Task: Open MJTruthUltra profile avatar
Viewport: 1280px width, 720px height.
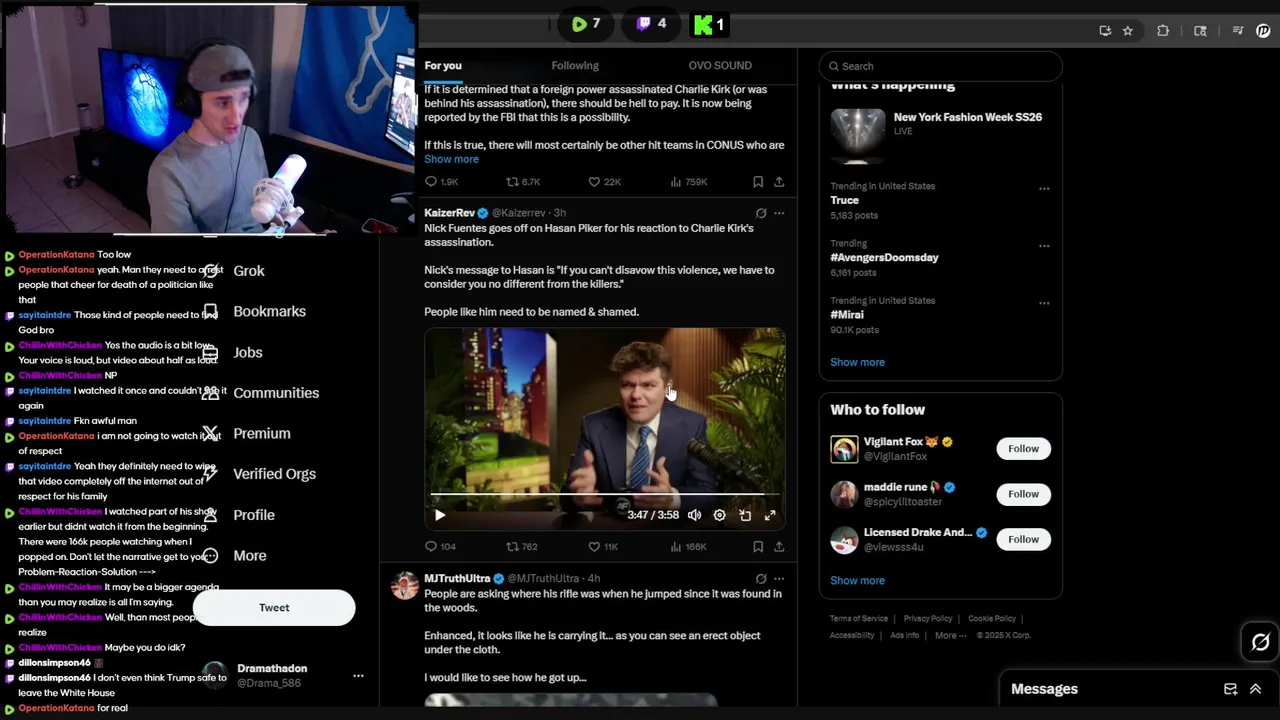Action: pyautogui.click(x=405, y=586)
